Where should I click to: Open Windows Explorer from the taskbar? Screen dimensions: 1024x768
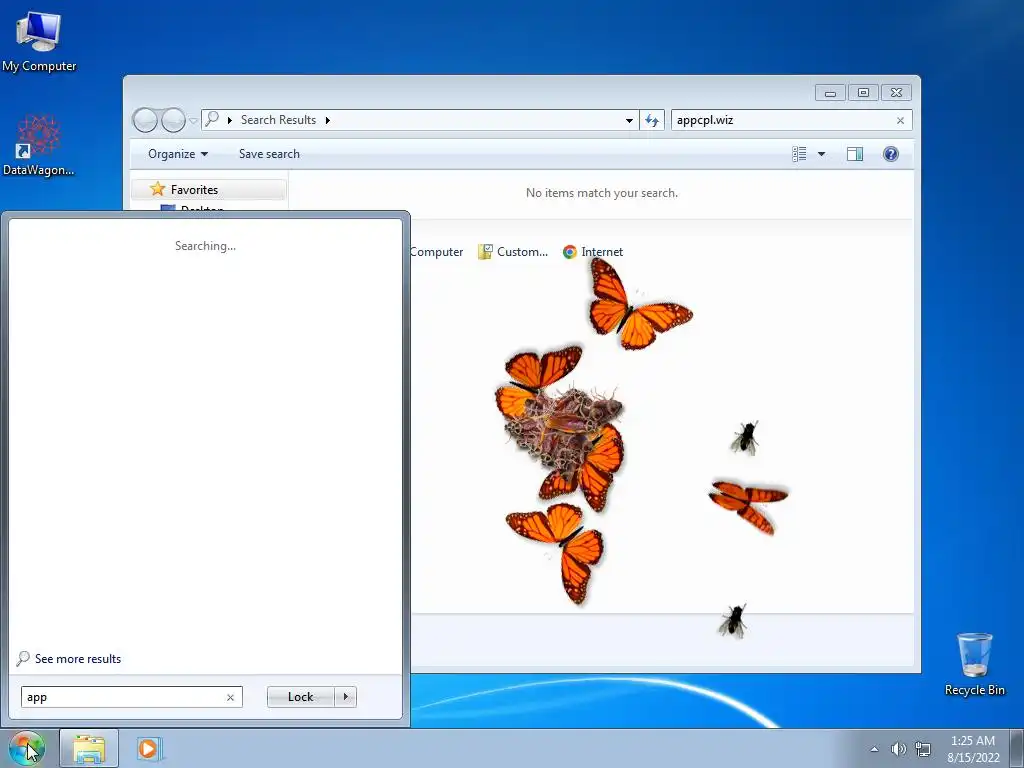click(x=89, y=748)
